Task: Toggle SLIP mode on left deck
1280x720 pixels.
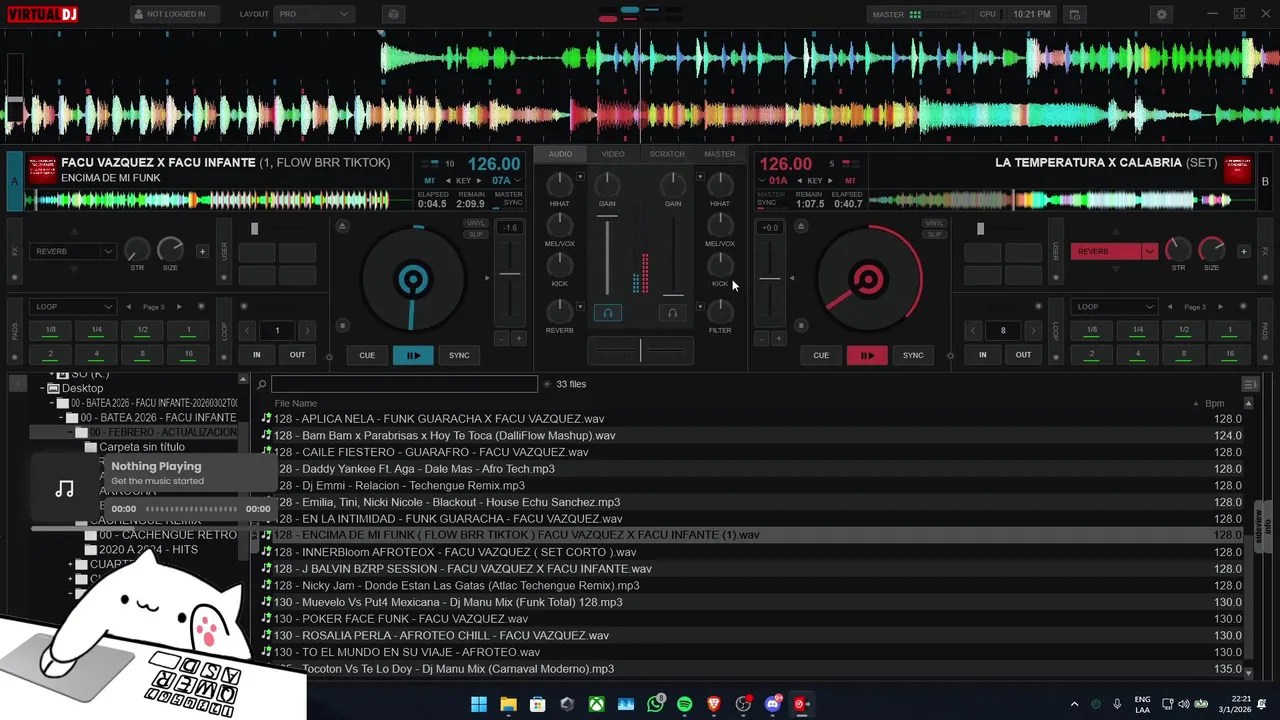Action: pyautogui.click(x=476, y=234)
